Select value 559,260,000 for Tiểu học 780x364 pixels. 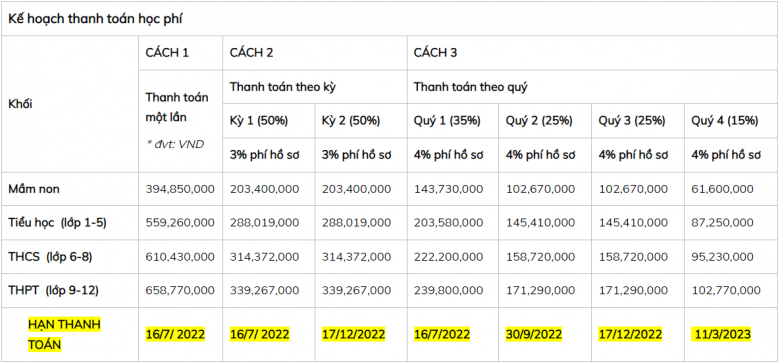180,223
